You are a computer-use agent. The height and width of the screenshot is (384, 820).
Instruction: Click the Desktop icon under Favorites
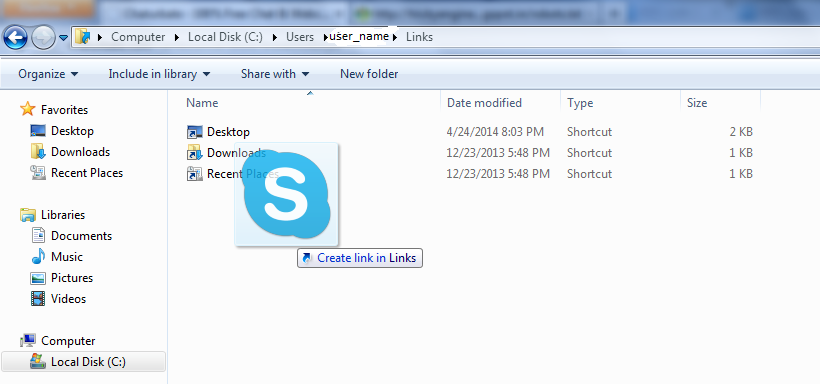click(x=38, y=131)
